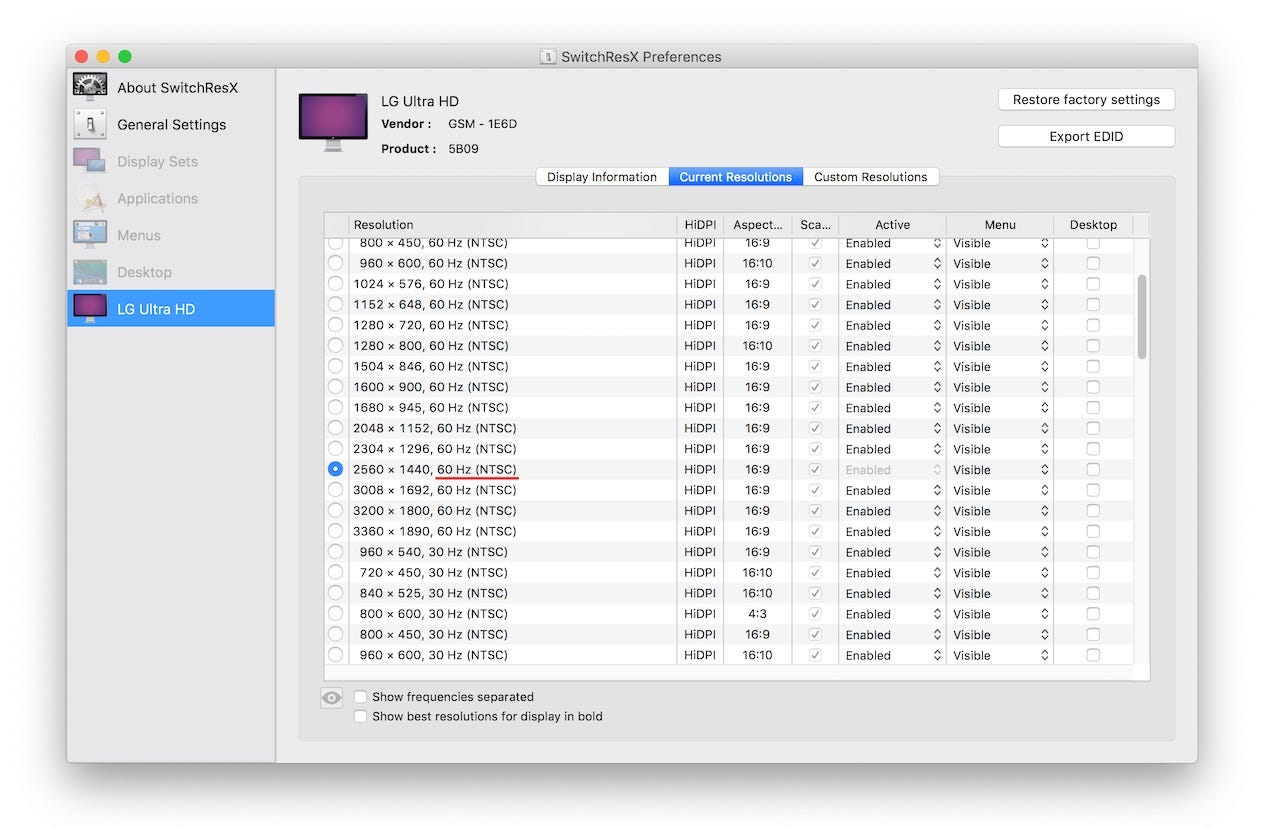The width and height of the screenshot is (1280, 827).
Task: Open Menu Visible dropdown for 1280 × 800 row
Action: [1000, 346]
